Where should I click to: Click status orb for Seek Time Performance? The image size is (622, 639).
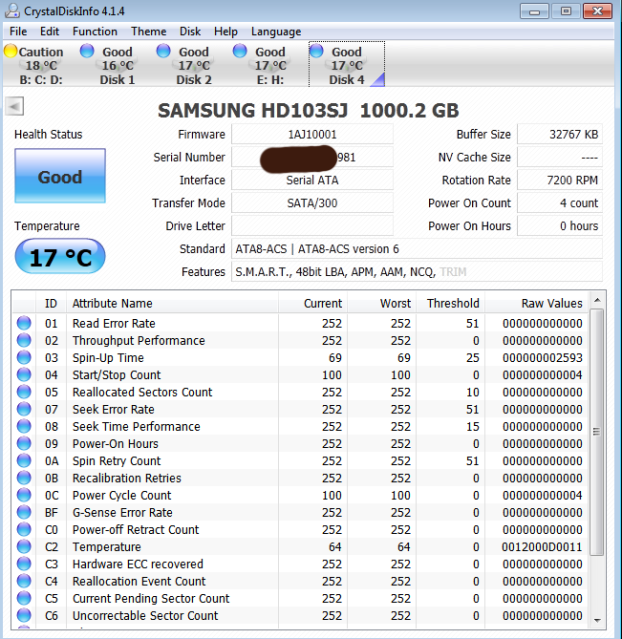[24, 426]
